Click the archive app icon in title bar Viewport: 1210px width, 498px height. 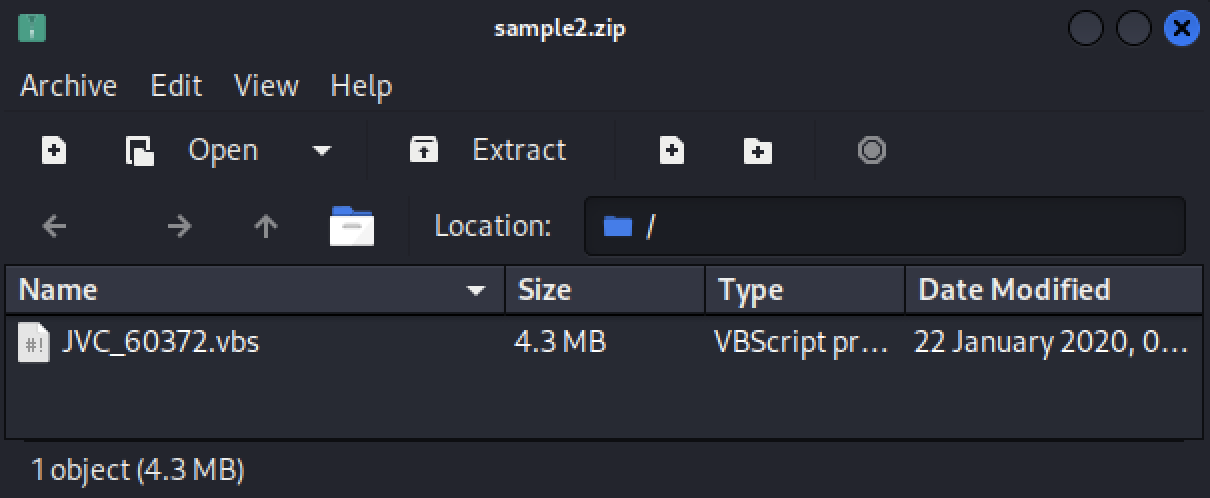click(x=32, y=28)
